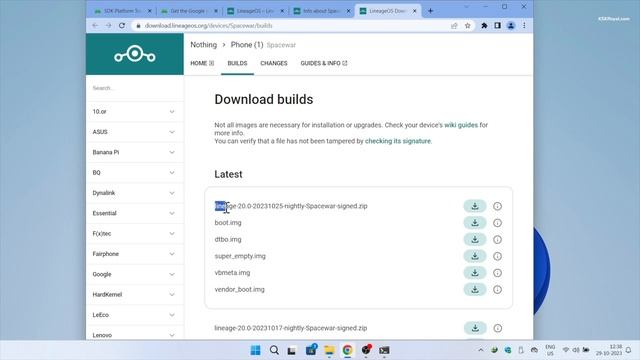
Task: Open ENG US language switcher
Action: tap(550, 350)
